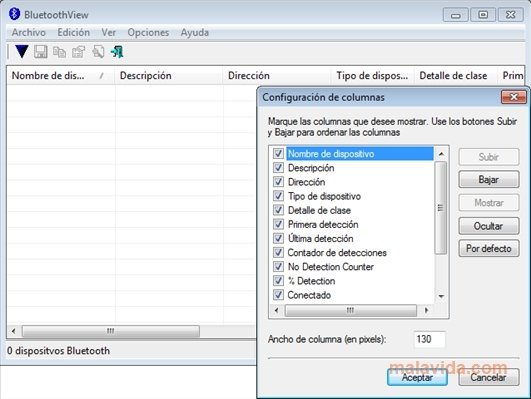Click the Copy selected items toolbar icon

coord(60,52)
